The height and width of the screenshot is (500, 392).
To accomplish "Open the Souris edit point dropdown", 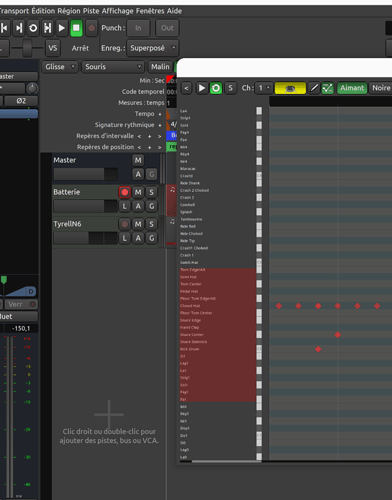I will [113, 67].
